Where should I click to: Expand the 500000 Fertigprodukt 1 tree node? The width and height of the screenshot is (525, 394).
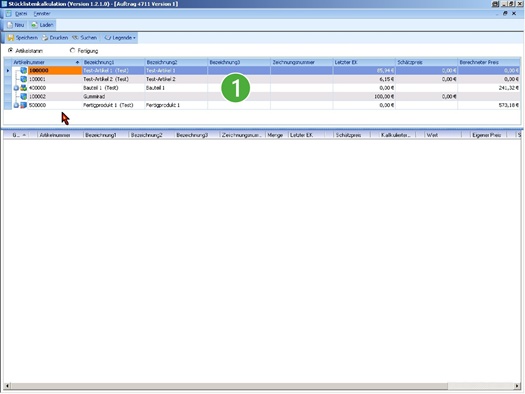(16, 105)
